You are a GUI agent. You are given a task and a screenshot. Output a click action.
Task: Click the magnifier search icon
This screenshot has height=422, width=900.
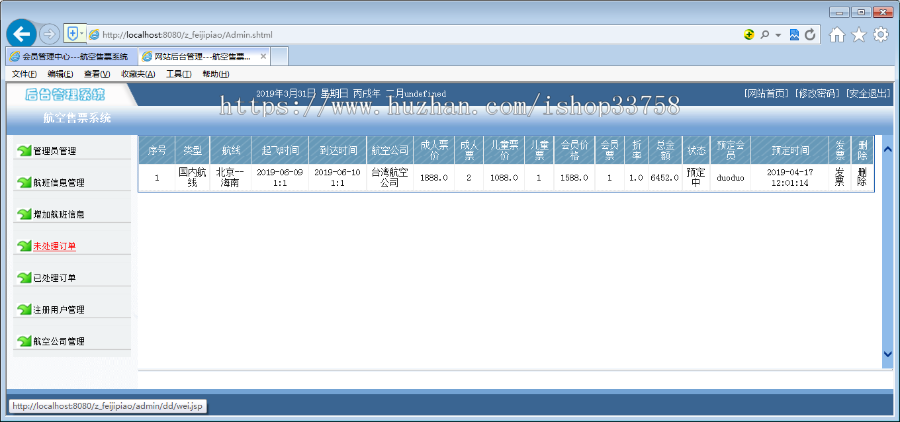click(x=765, y=35)
